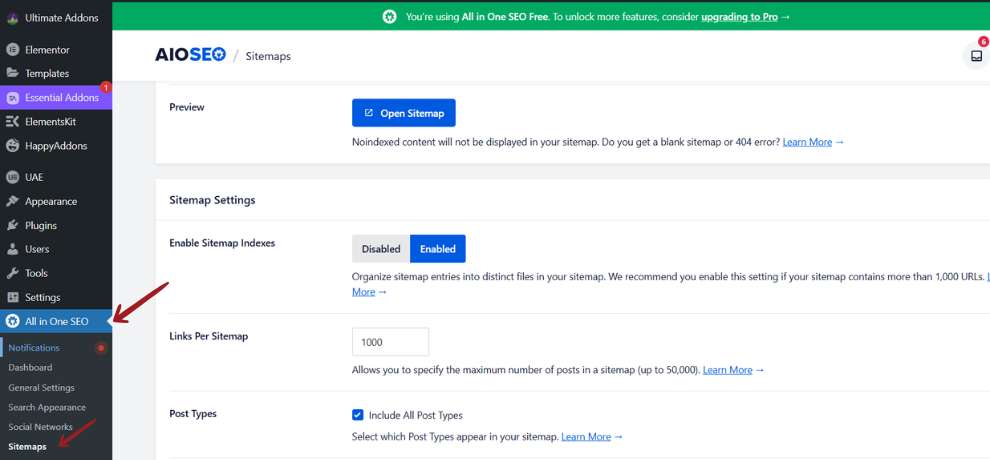
Task: Go to the Social Networks submenu
Action: pos(40,427)
